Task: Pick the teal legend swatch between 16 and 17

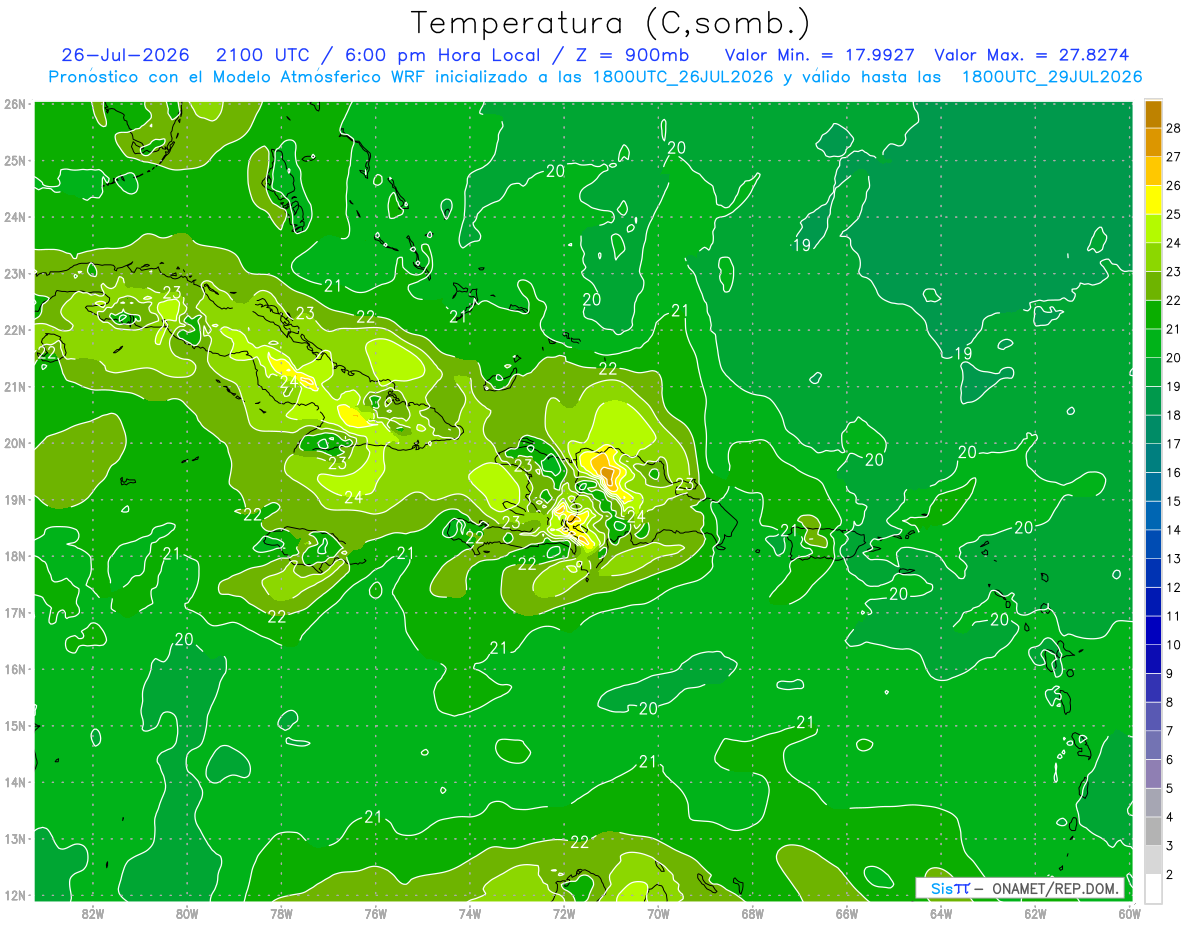Action: [x=1153, y=459]
